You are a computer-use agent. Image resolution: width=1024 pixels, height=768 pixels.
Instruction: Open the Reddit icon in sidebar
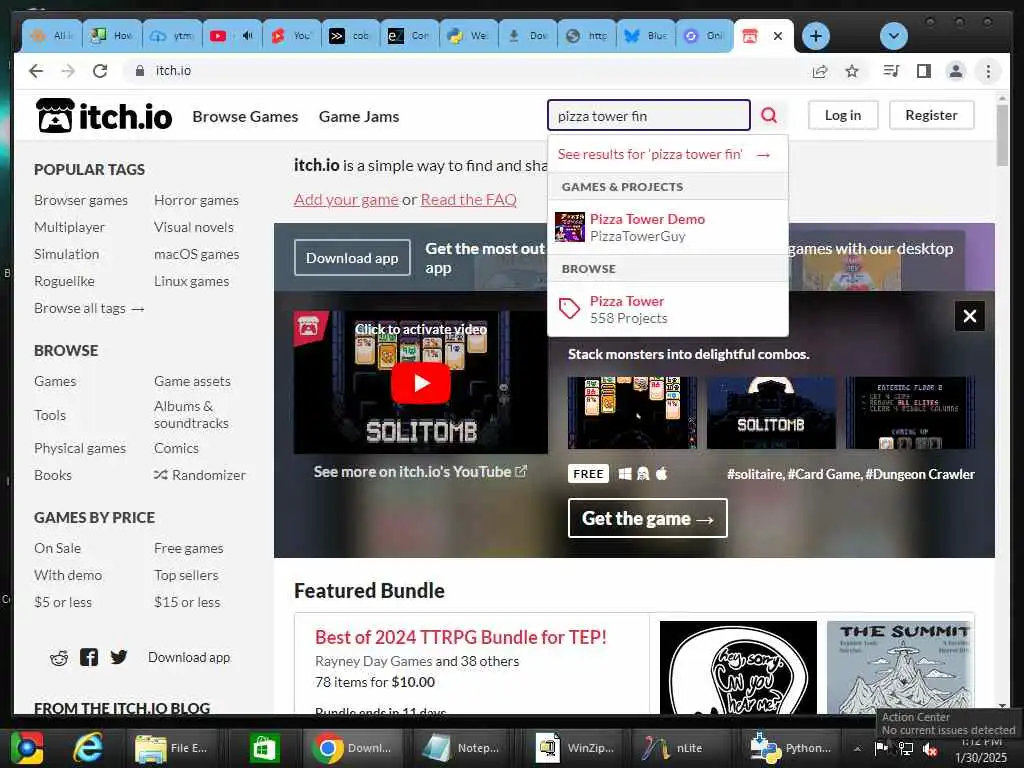[x=59, y=658]
